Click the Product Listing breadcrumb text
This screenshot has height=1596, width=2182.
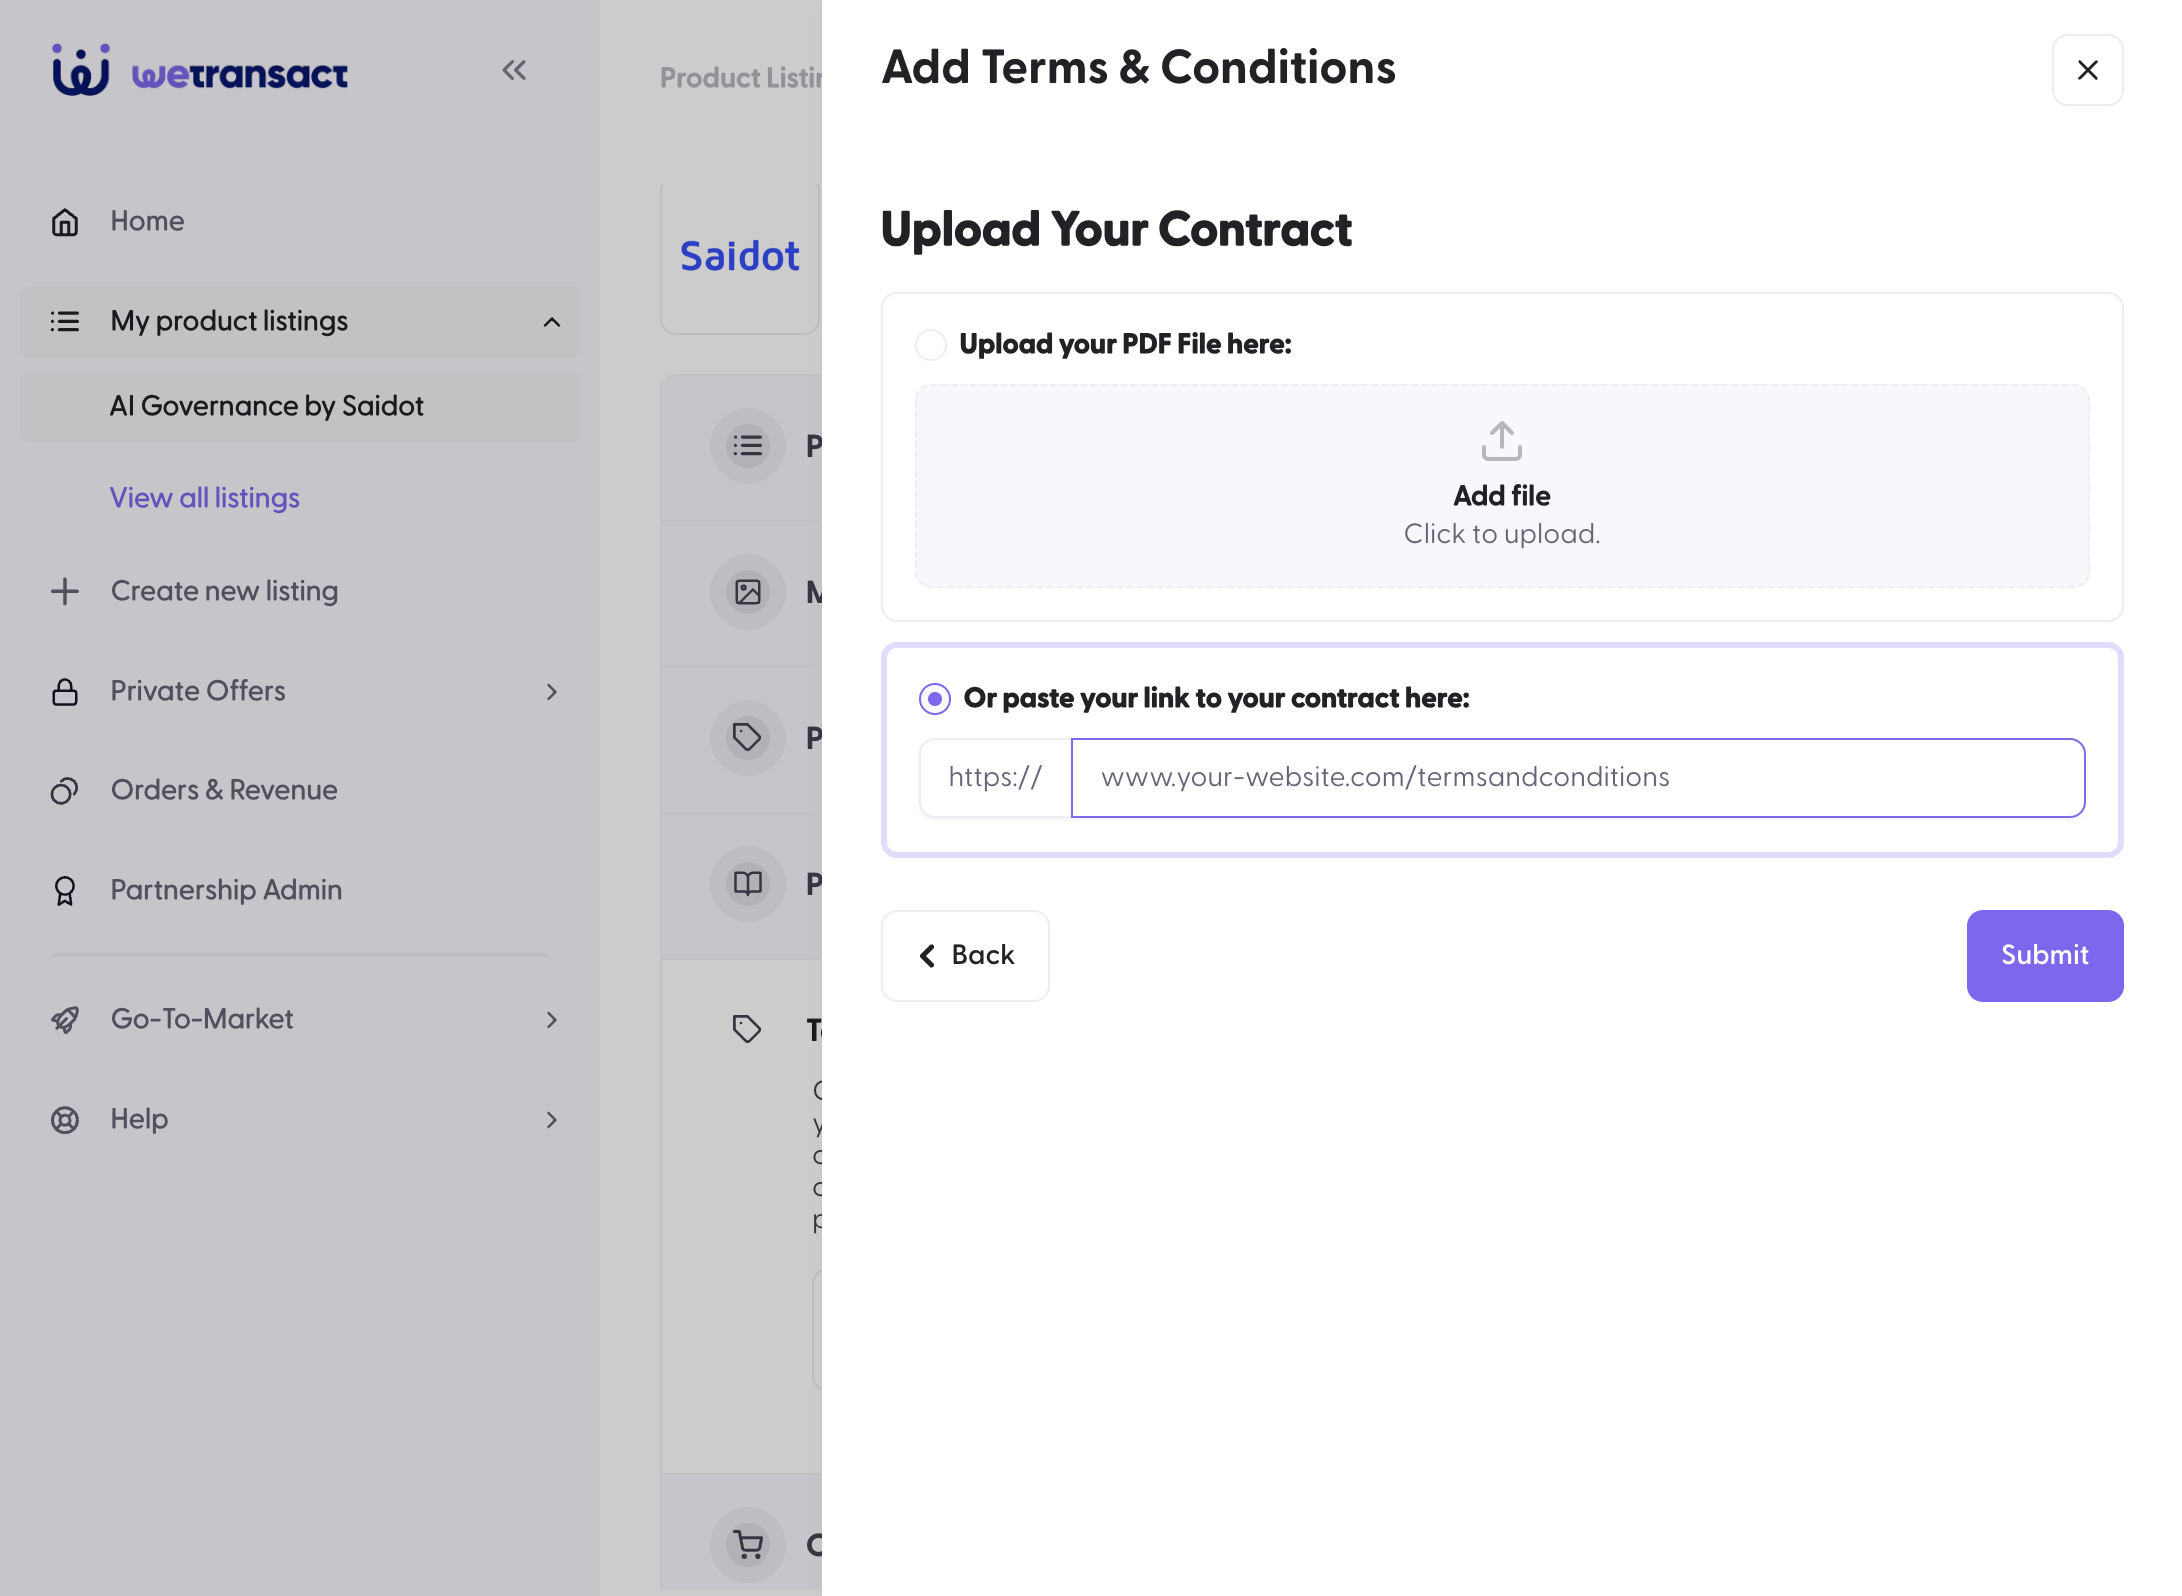coord(741,78)
